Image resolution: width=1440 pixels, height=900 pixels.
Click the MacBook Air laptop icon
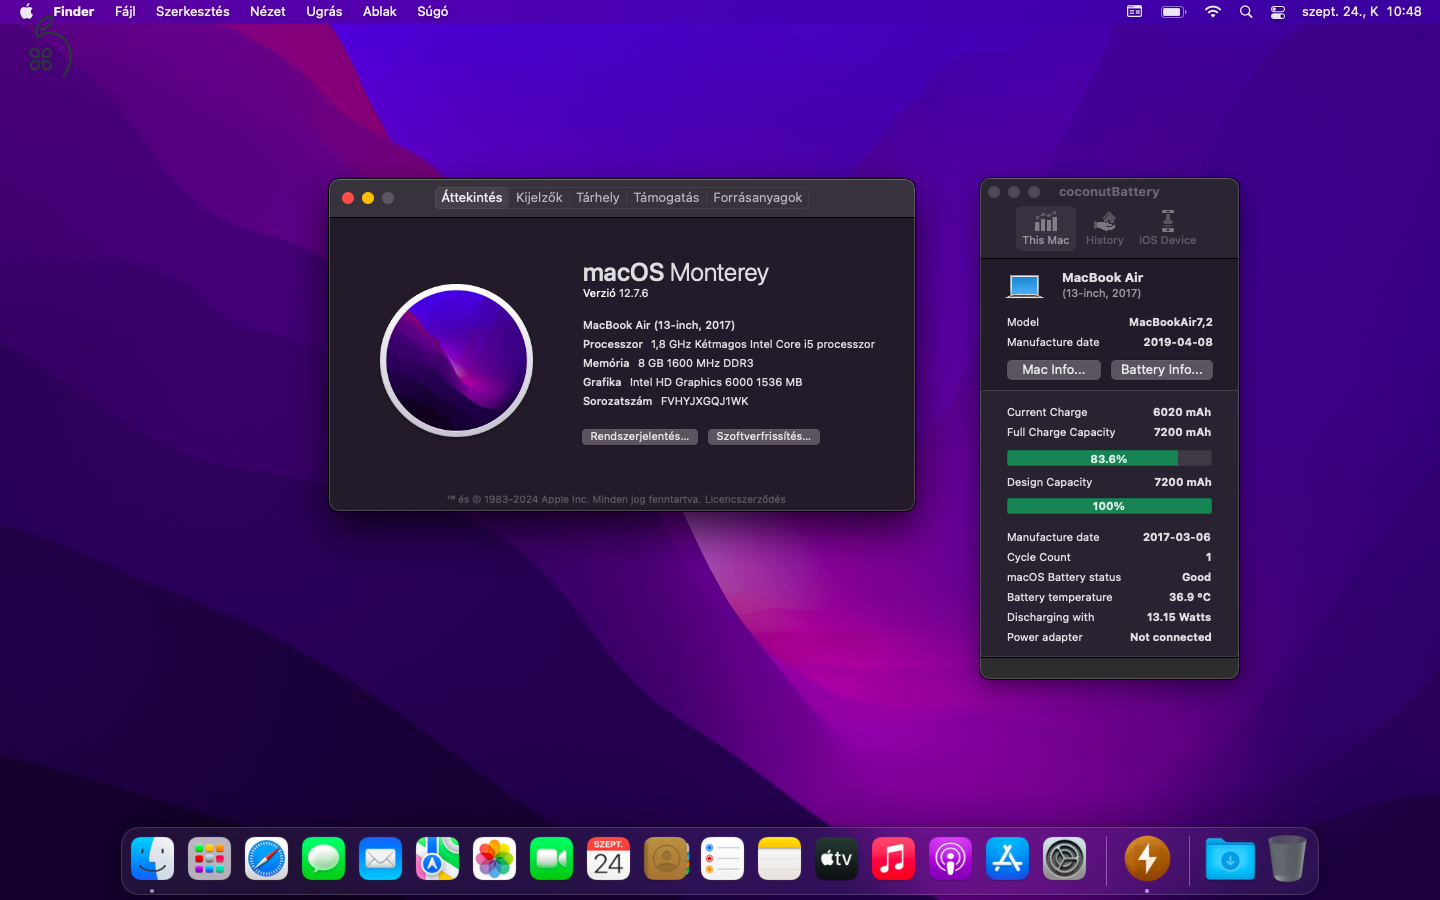[x=1024, y=286]
